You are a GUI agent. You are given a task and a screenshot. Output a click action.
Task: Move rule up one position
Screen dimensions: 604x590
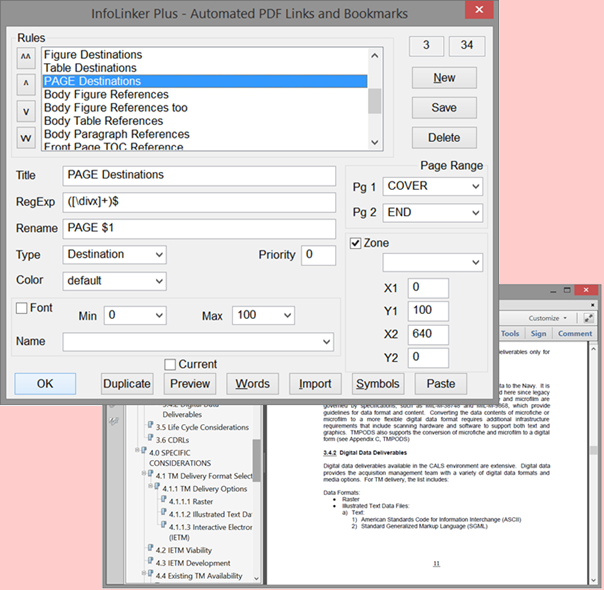pos(26,84)
